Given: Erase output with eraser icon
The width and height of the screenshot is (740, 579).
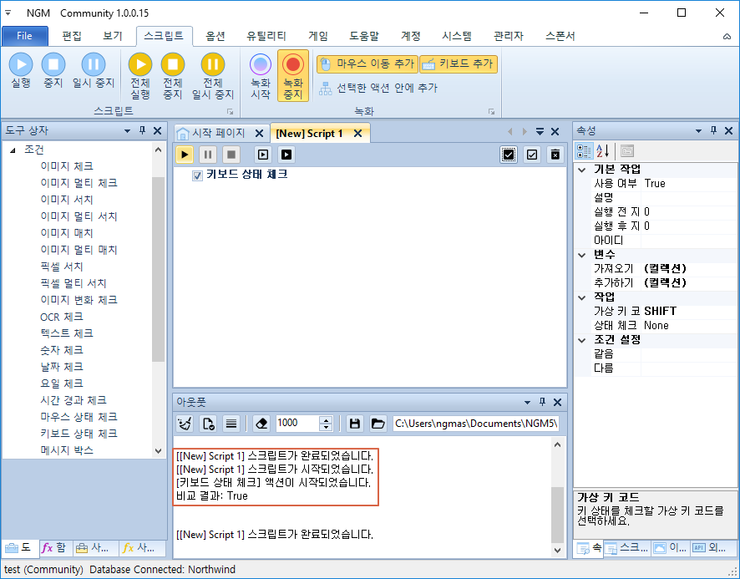Looking at the screenshot, I should pyautogui.click(x=261, y=423).
